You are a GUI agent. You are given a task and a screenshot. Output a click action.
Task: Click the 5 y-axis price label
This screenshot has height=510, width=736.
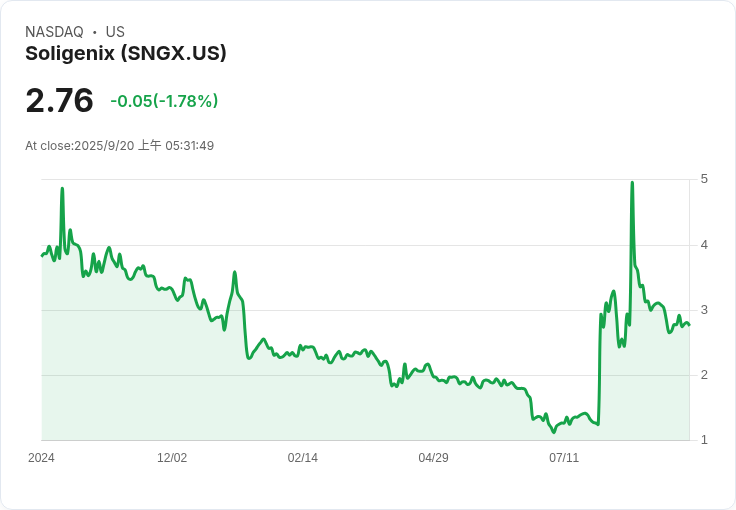pos(704,179)
